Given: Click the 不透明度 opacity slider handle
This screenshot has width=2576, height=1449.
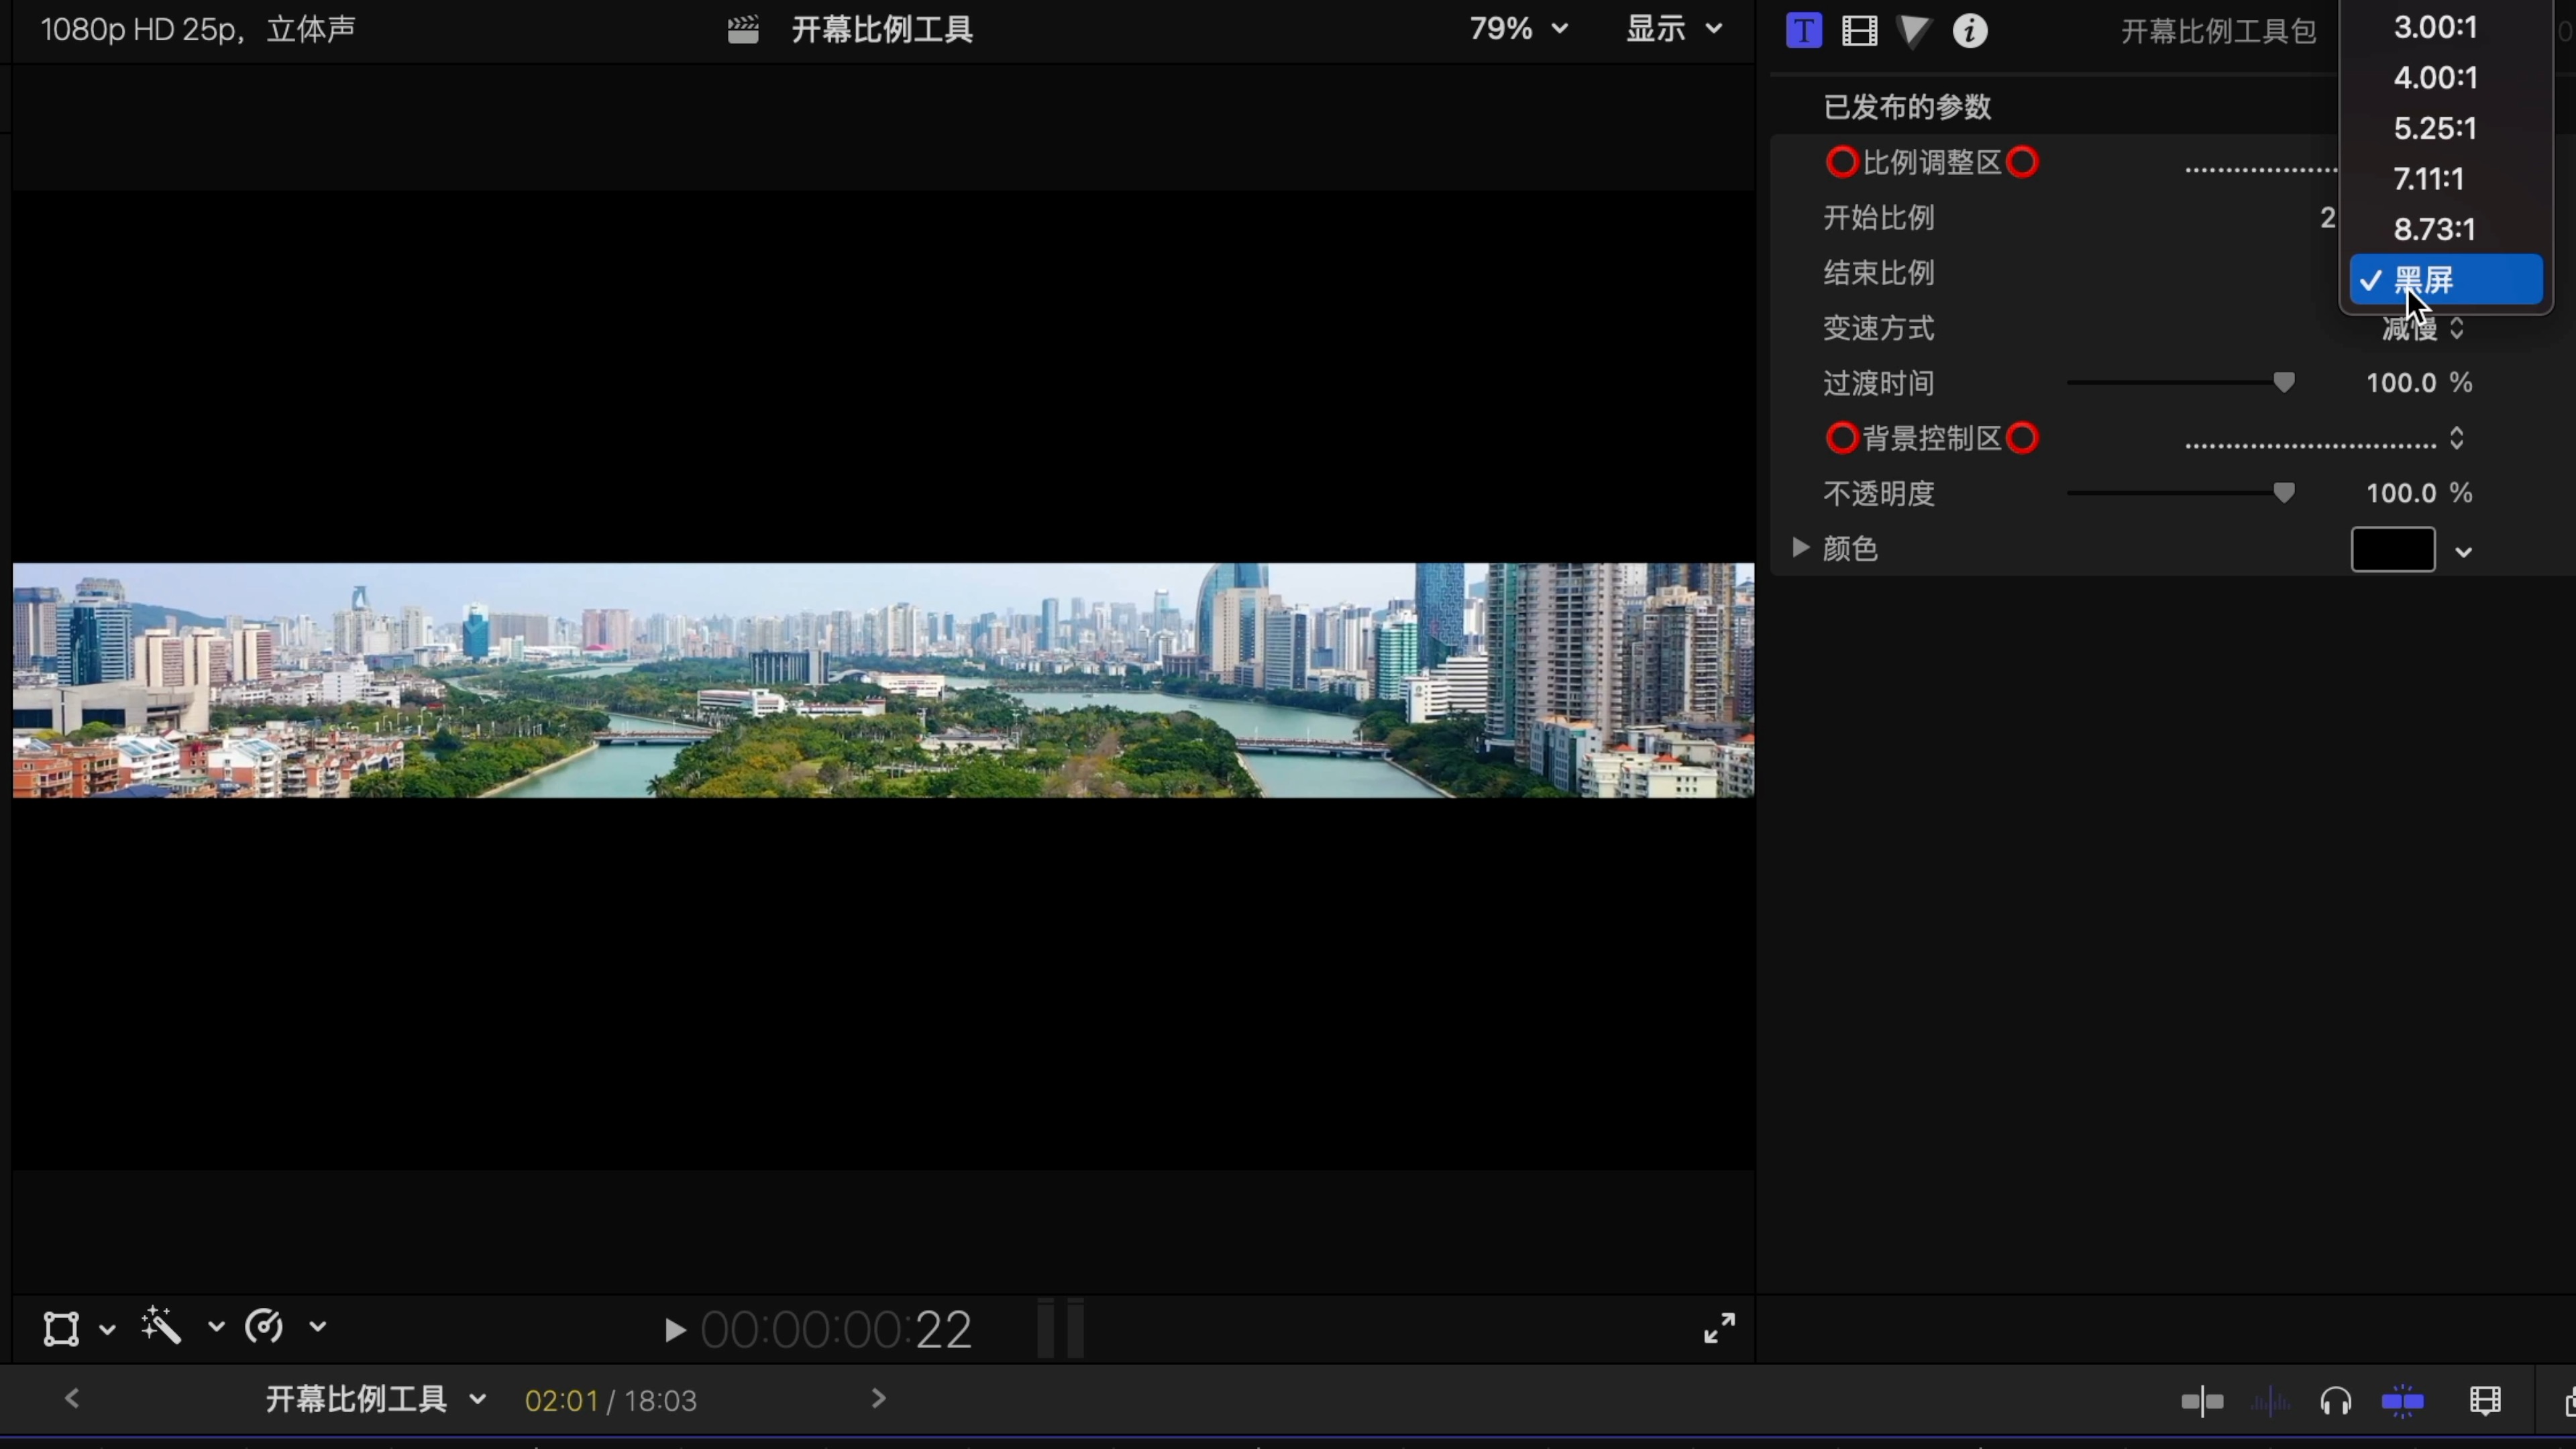Looking at the screenshot, I should click(2284, 493).
